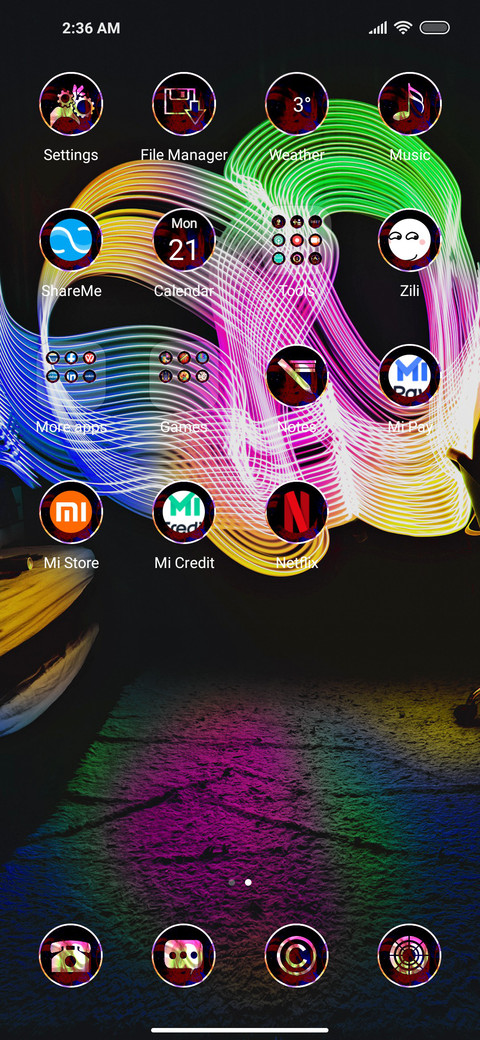480x1040 pixels.
Task: Open the Games folder
Action: click(x=184, y=376)
